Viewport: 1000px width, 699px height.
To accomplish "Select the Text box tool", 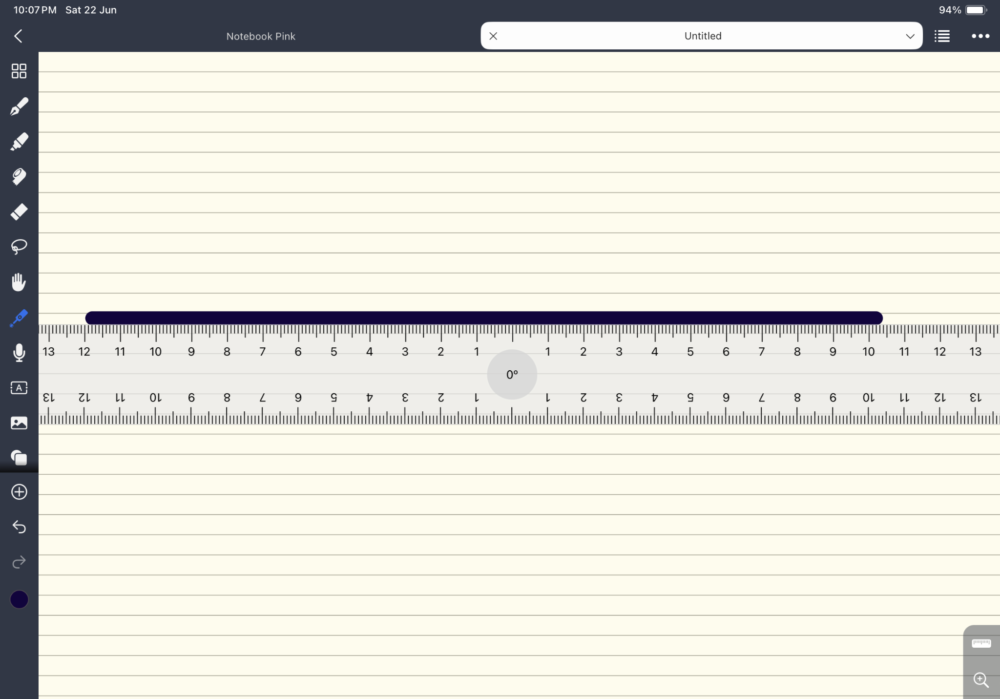I will tap(18, 387).
